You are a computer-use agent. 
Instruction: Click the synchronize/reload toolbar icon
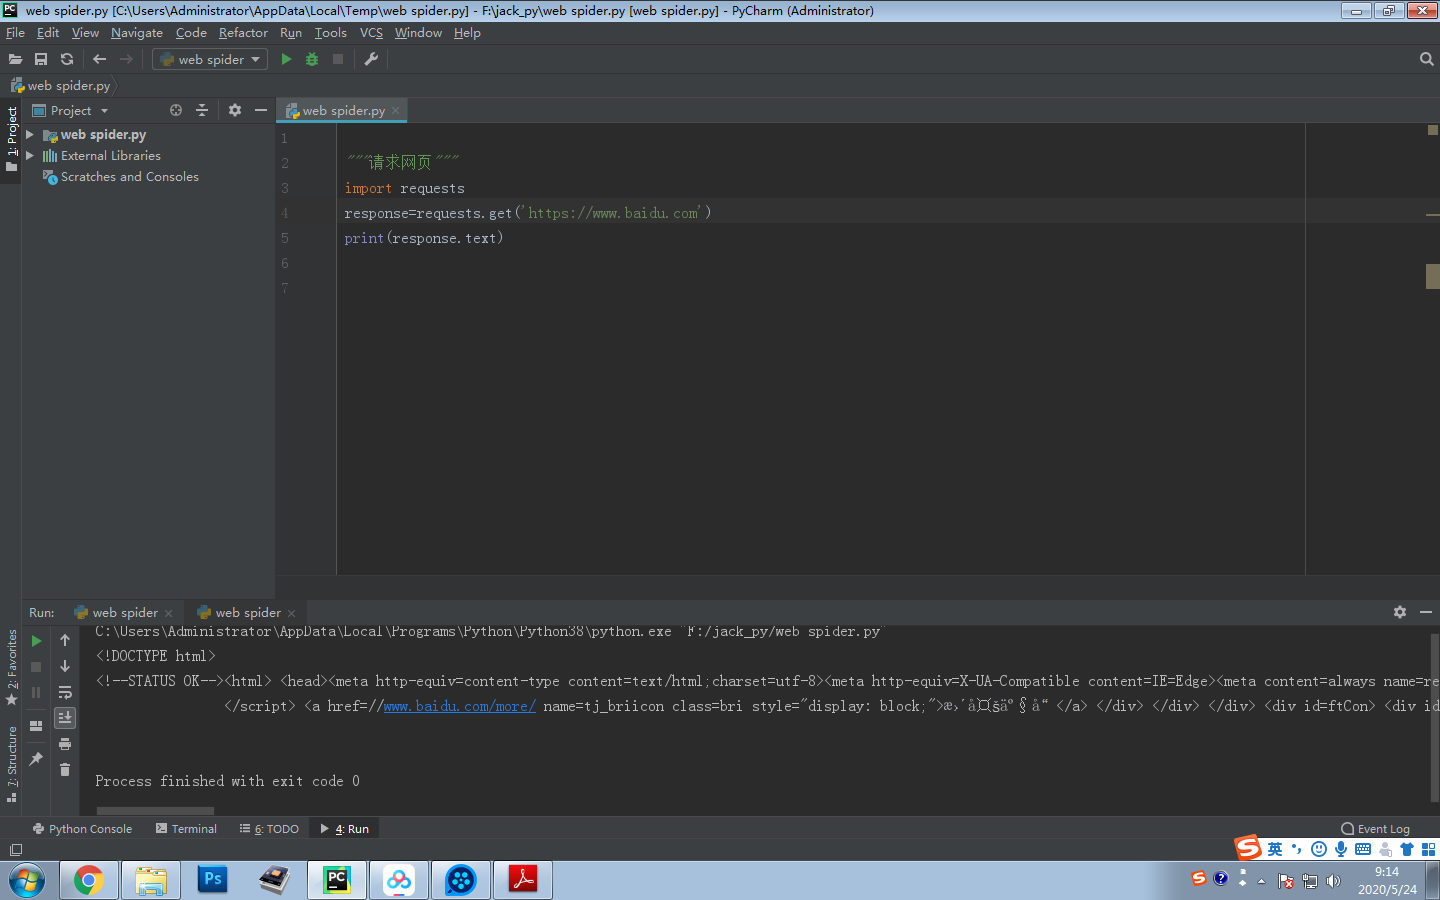tap(67, 59)
